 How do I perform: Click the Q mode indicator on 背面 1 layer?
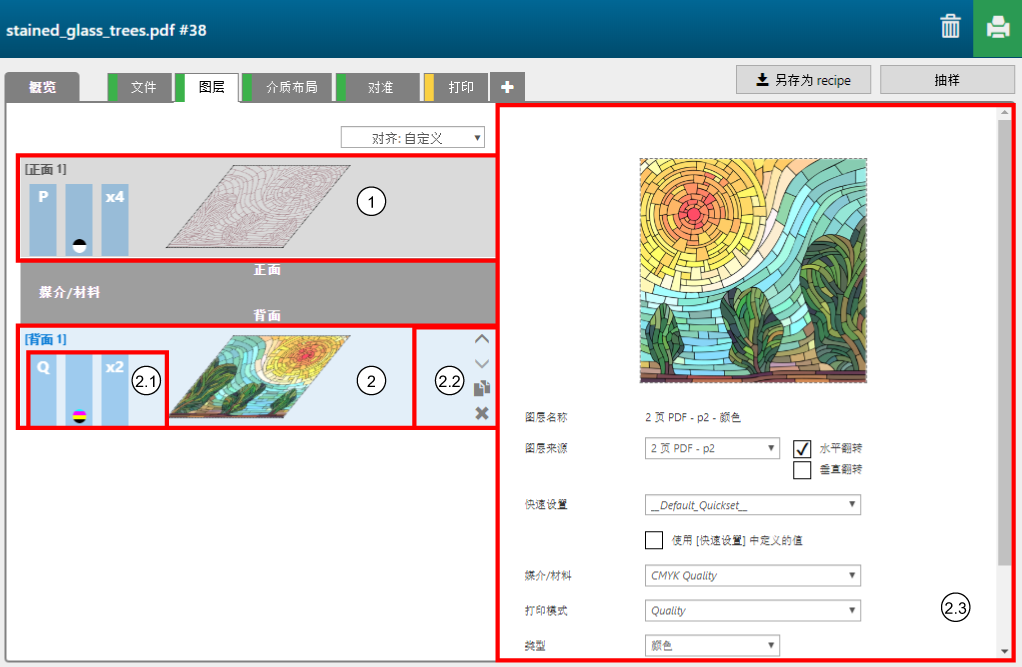(43, 390)
